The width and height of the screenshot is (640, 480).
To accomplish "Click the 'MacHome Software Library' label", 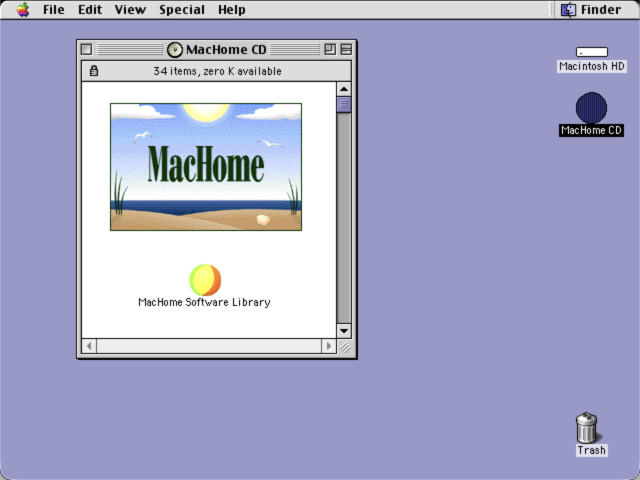I will pyautogui.click(x=204, y=302).
